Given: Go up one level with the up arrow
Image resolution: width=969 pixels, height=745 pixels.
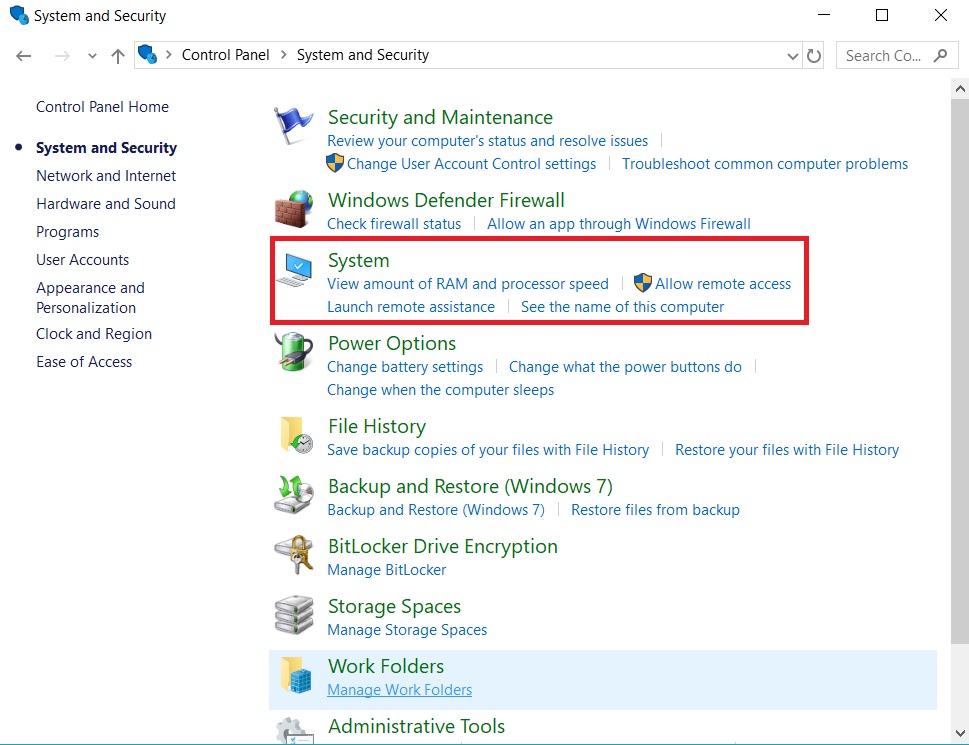Looking at the screenshot, I should point(117,56).
